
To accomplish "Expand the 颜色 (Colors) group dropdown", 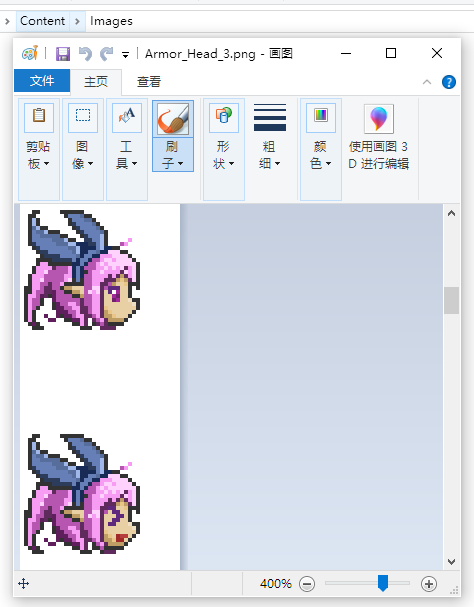I will pos(321,155).
